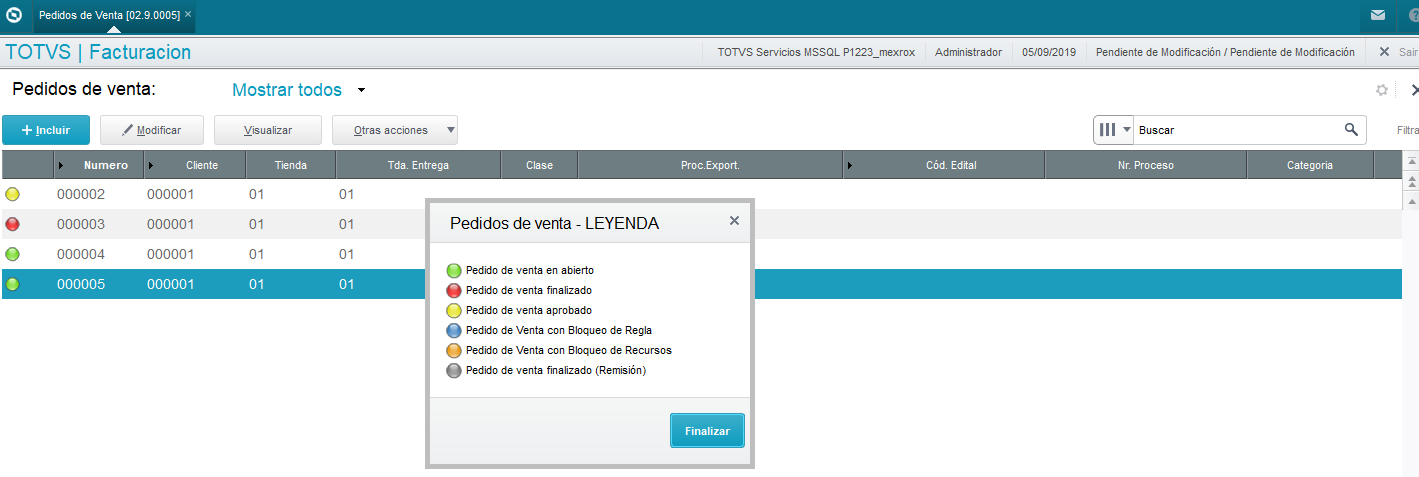Click the arrow before Cód. Edital column

(850, 165)
